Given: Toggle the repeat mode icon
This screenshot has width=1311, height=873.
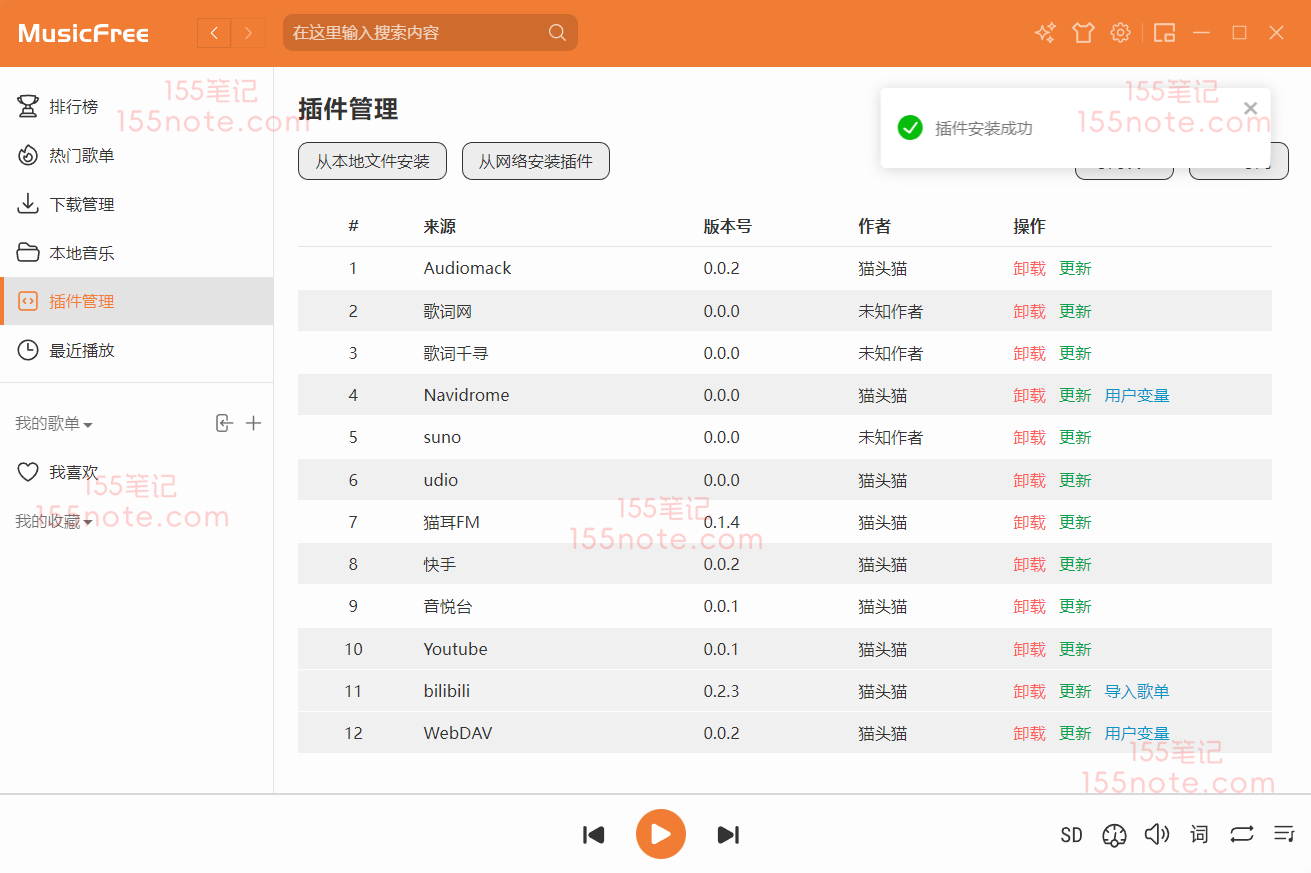Looking at the screenshot, I should point(1242,835).
